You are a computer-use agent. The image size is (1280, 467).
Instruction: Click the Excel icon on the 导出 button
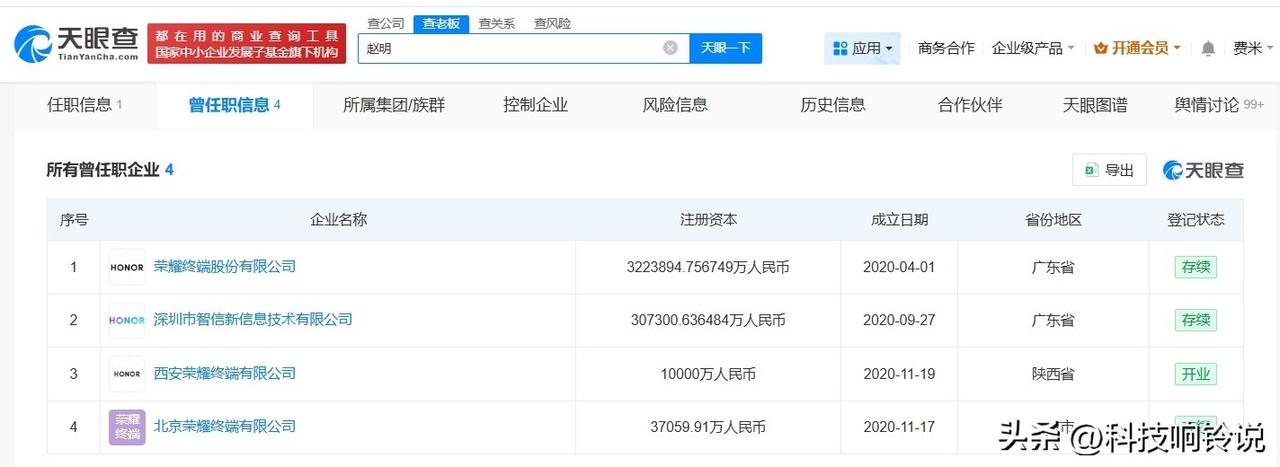click(x=1090, y=170)
